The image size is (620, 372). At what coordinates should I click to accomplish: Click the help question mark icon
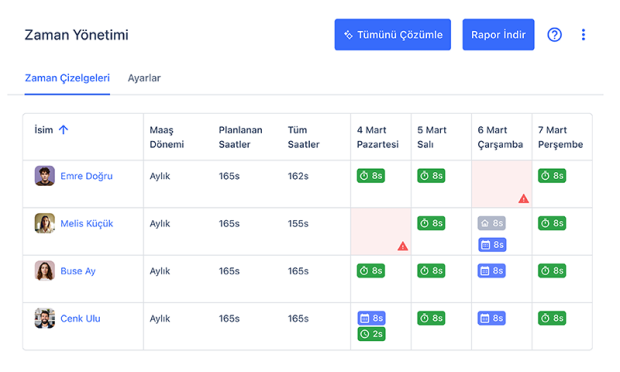tap(554, 35)
